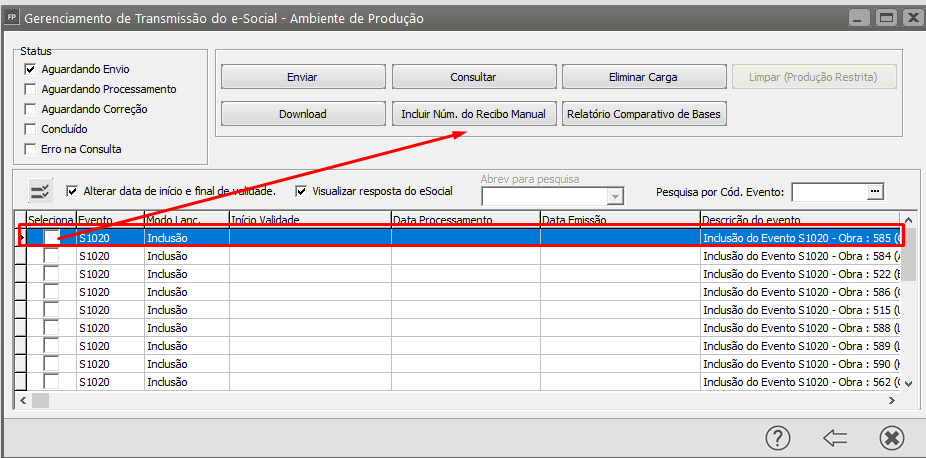Click the Pesquisa por Cód. Evento field

click(x=830, y=192)
